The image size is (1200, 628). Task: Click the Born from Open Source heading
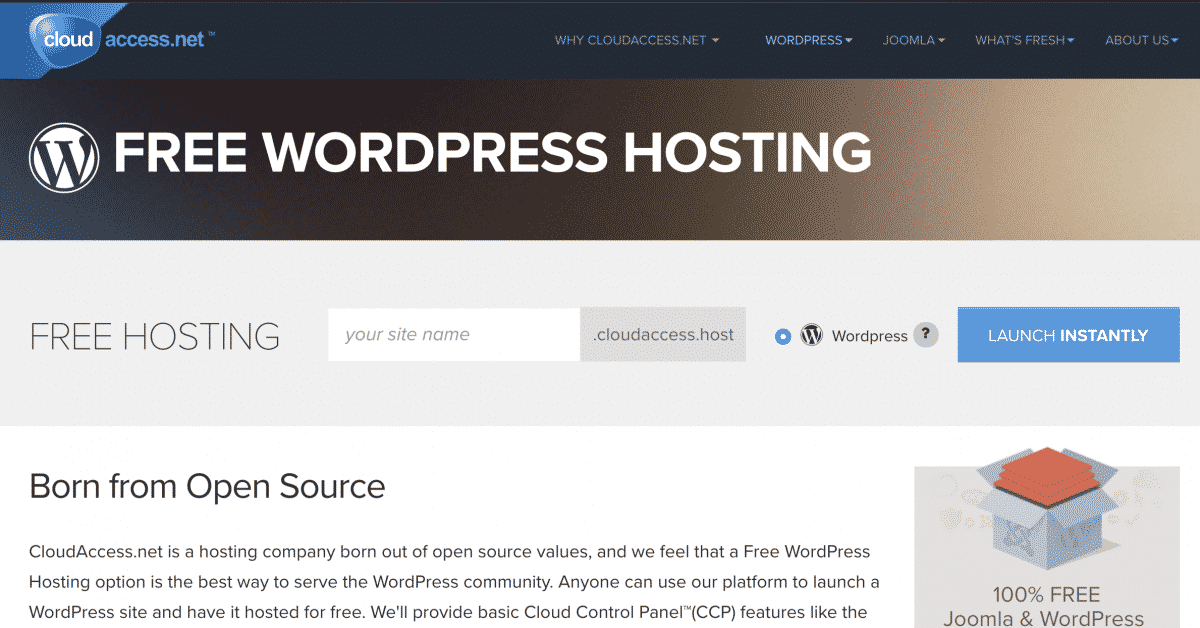tap(207, 487)
